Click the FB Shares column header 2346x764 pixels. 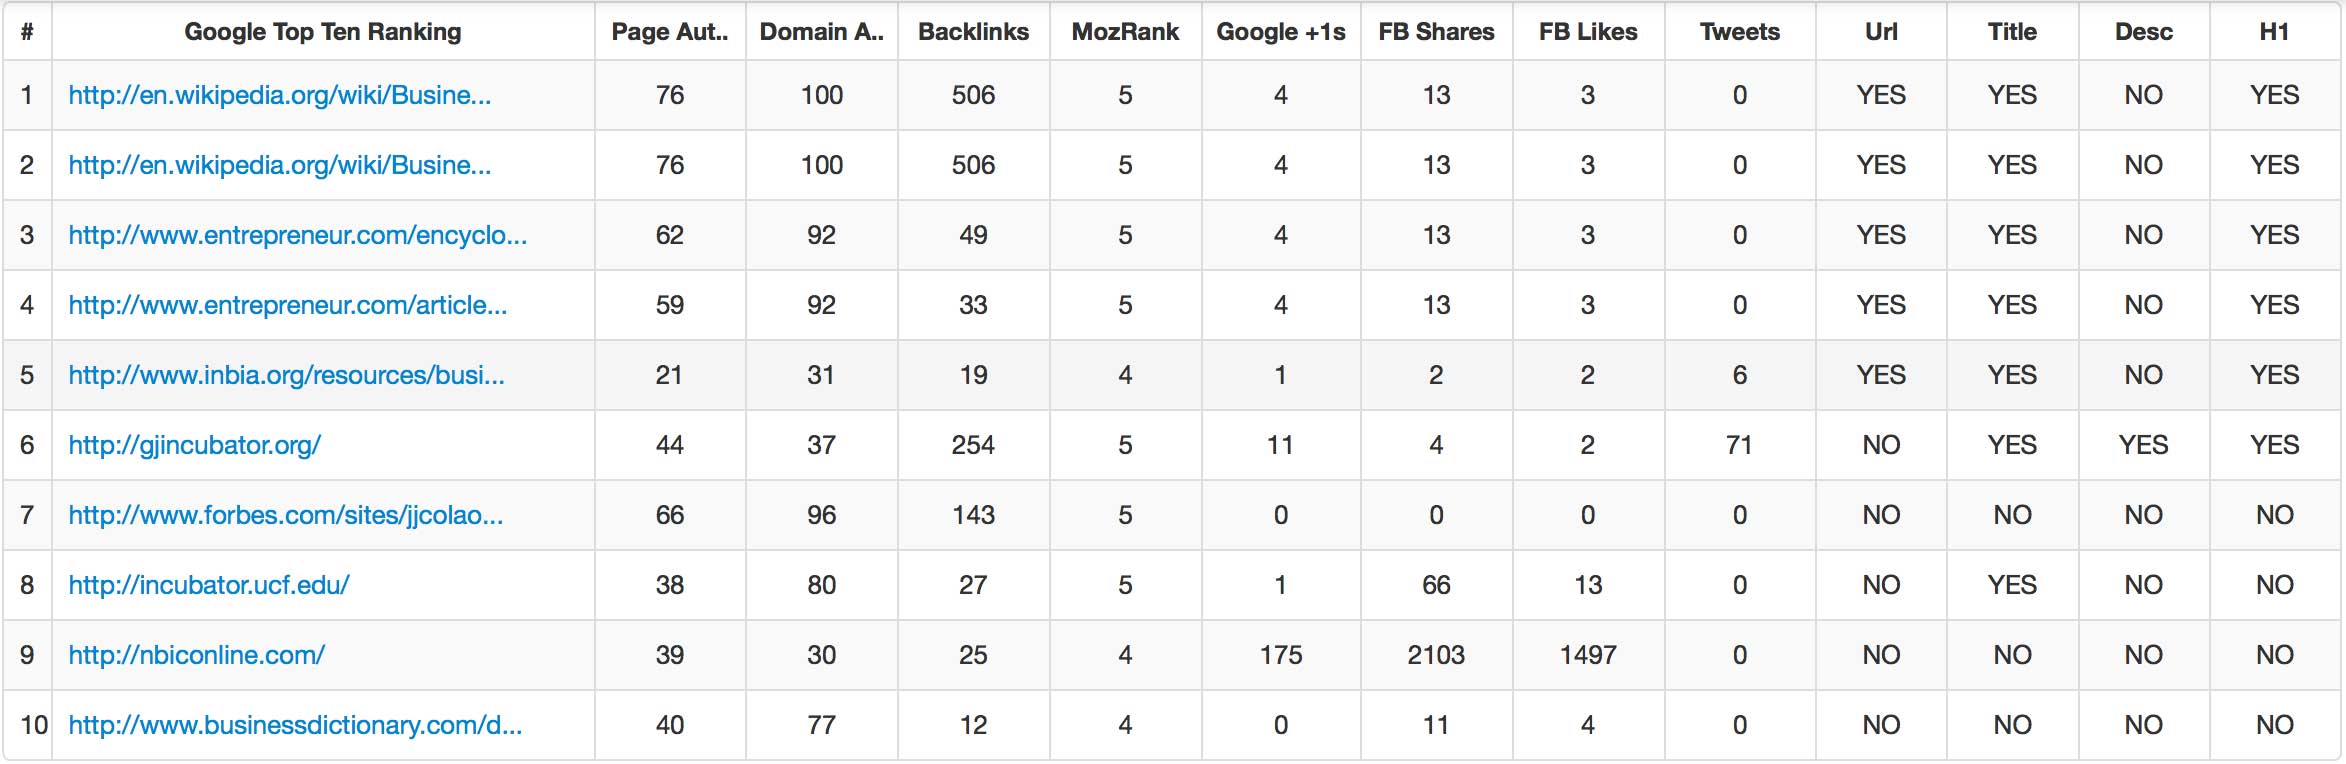click(1437, 32)
